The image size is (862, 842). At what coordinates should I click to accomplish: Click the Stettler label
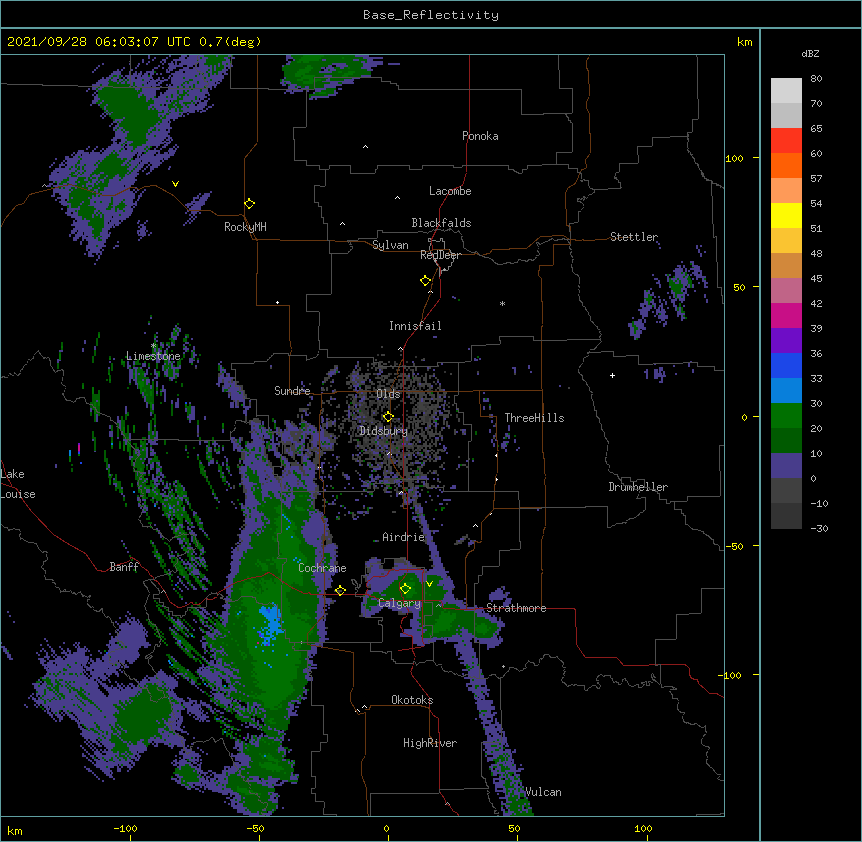(634, 237)
